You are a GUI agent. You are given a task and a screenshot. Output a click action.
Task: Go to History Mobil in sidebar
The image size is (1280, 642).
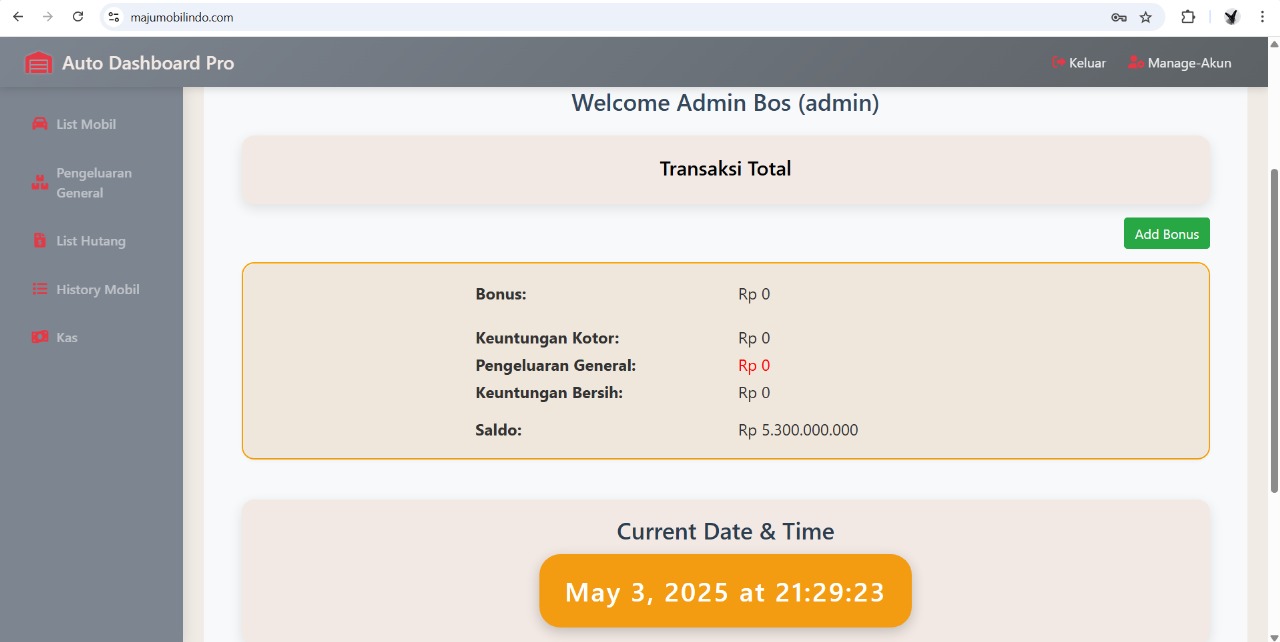click(98, 289)
